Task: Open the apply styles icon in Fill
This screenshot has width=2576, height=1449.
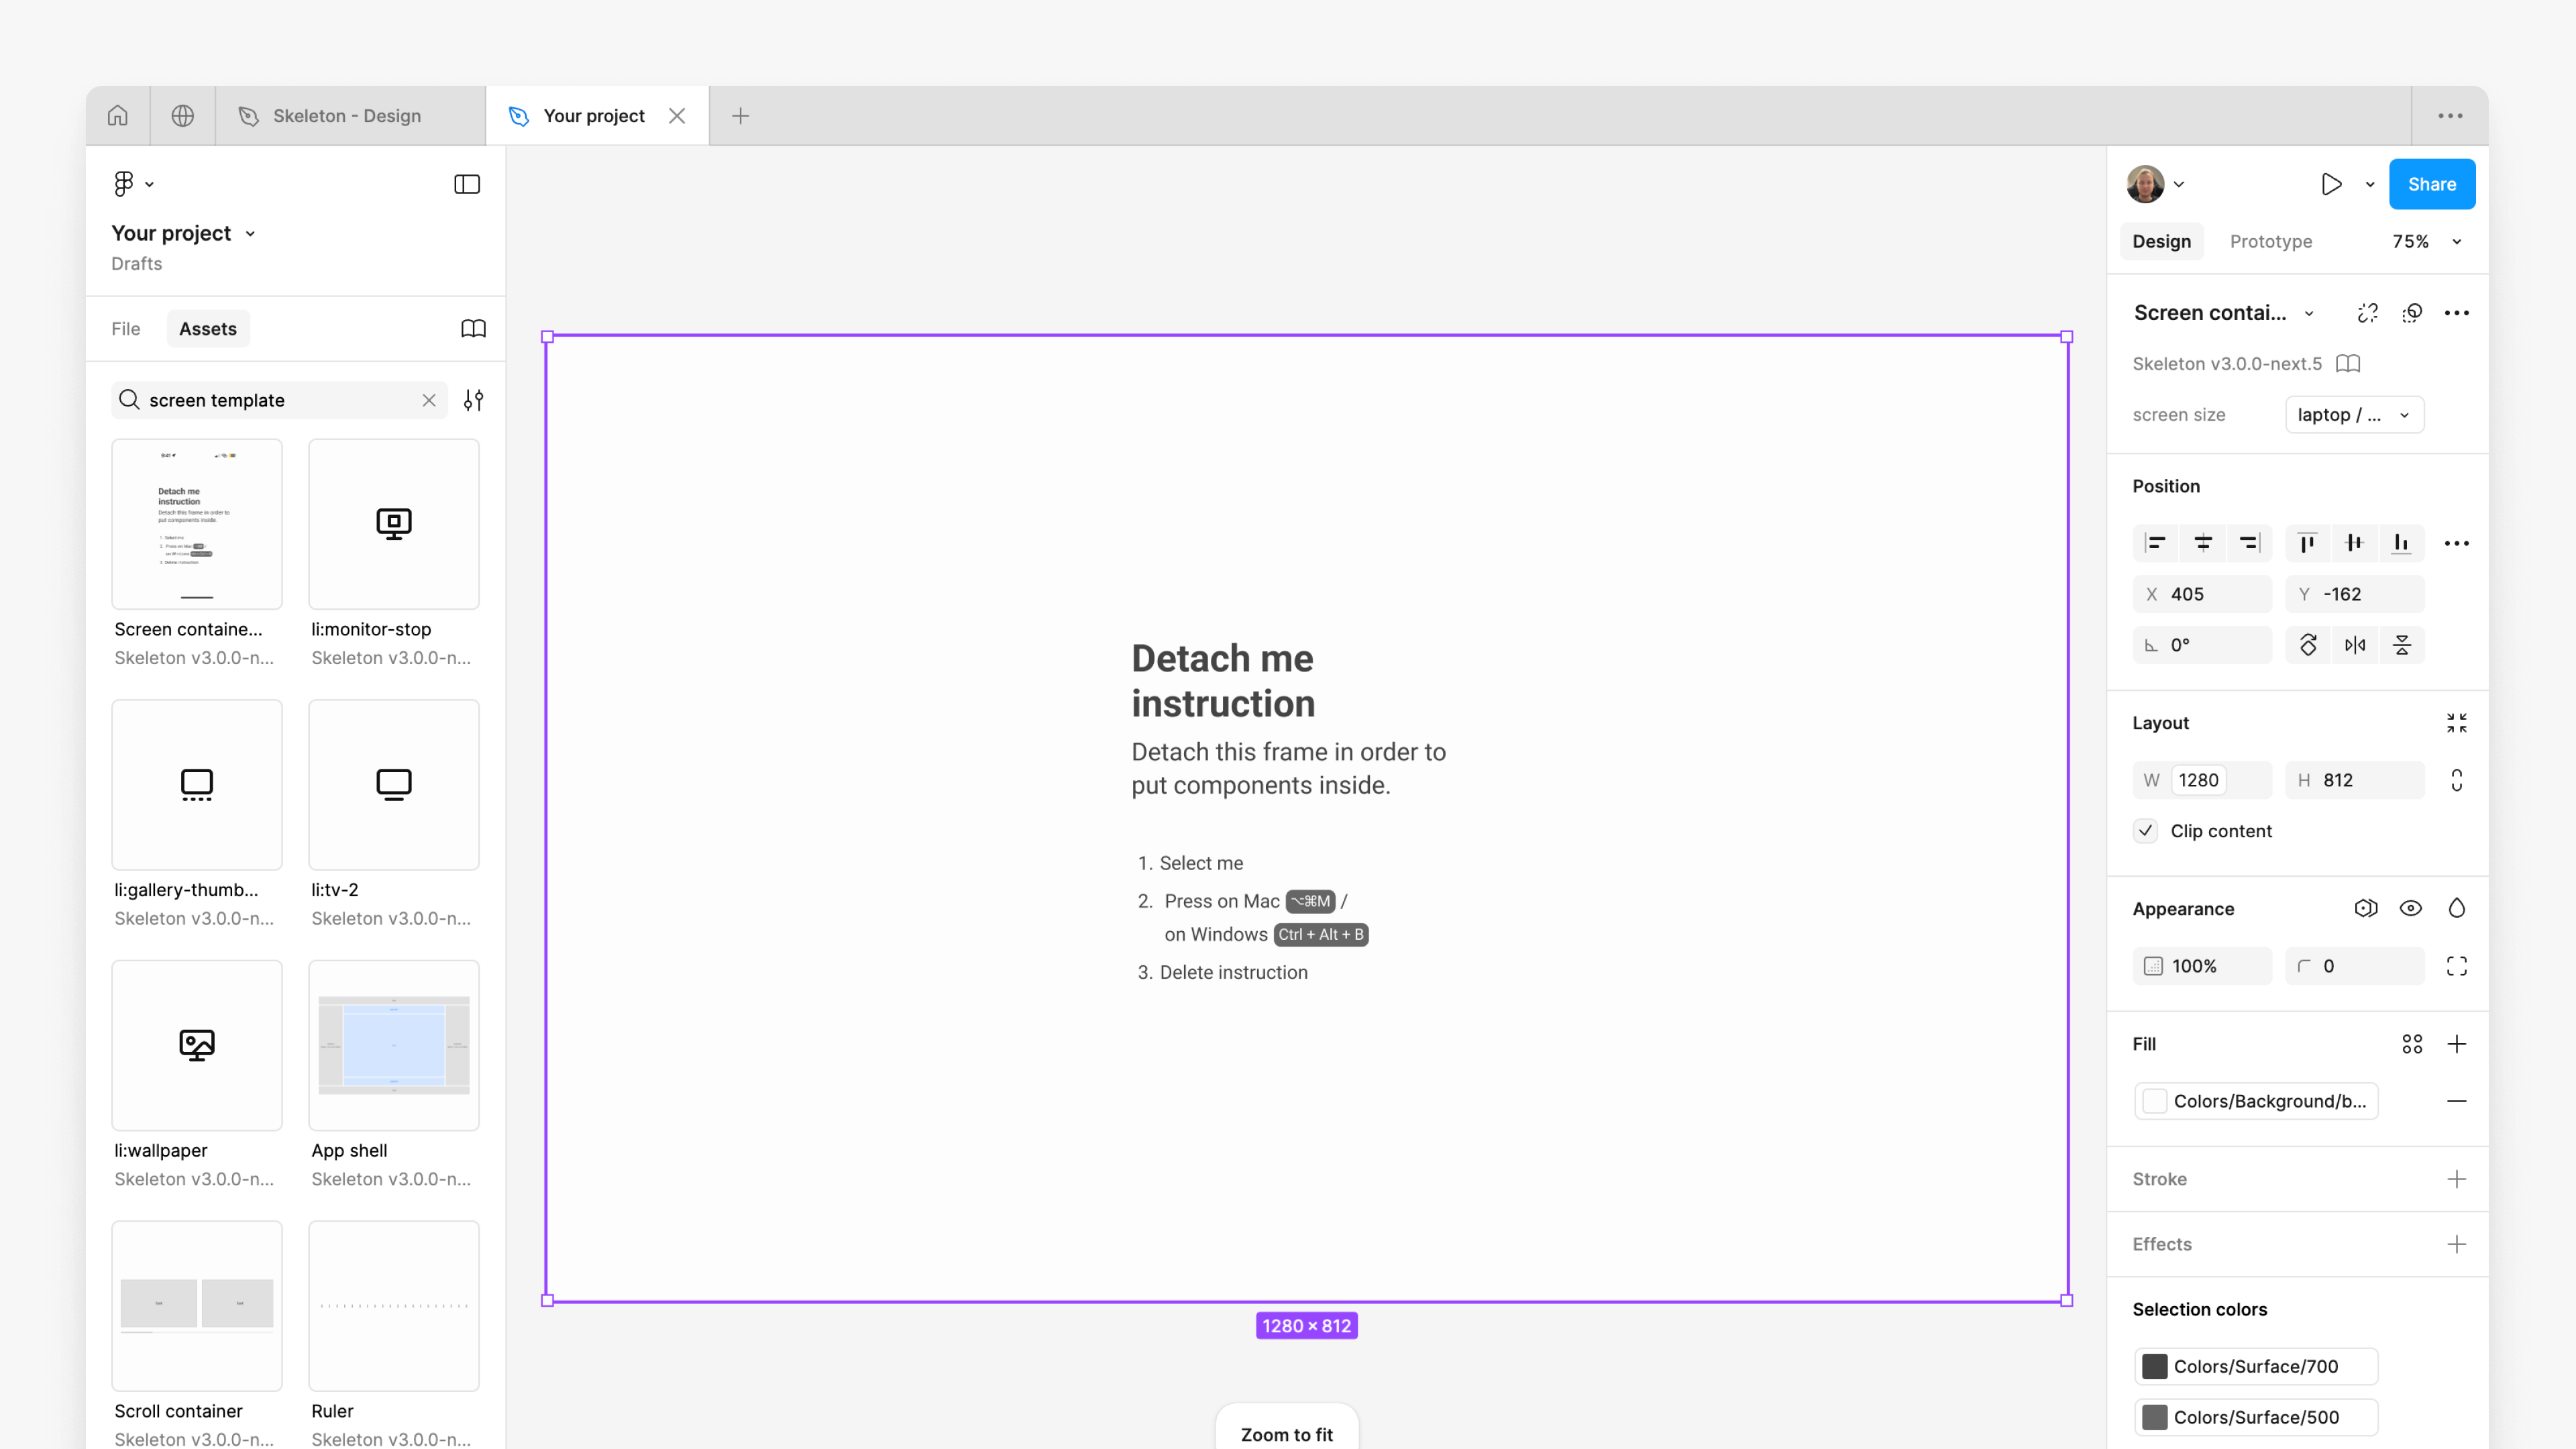Action: tap(2412, 1044)
